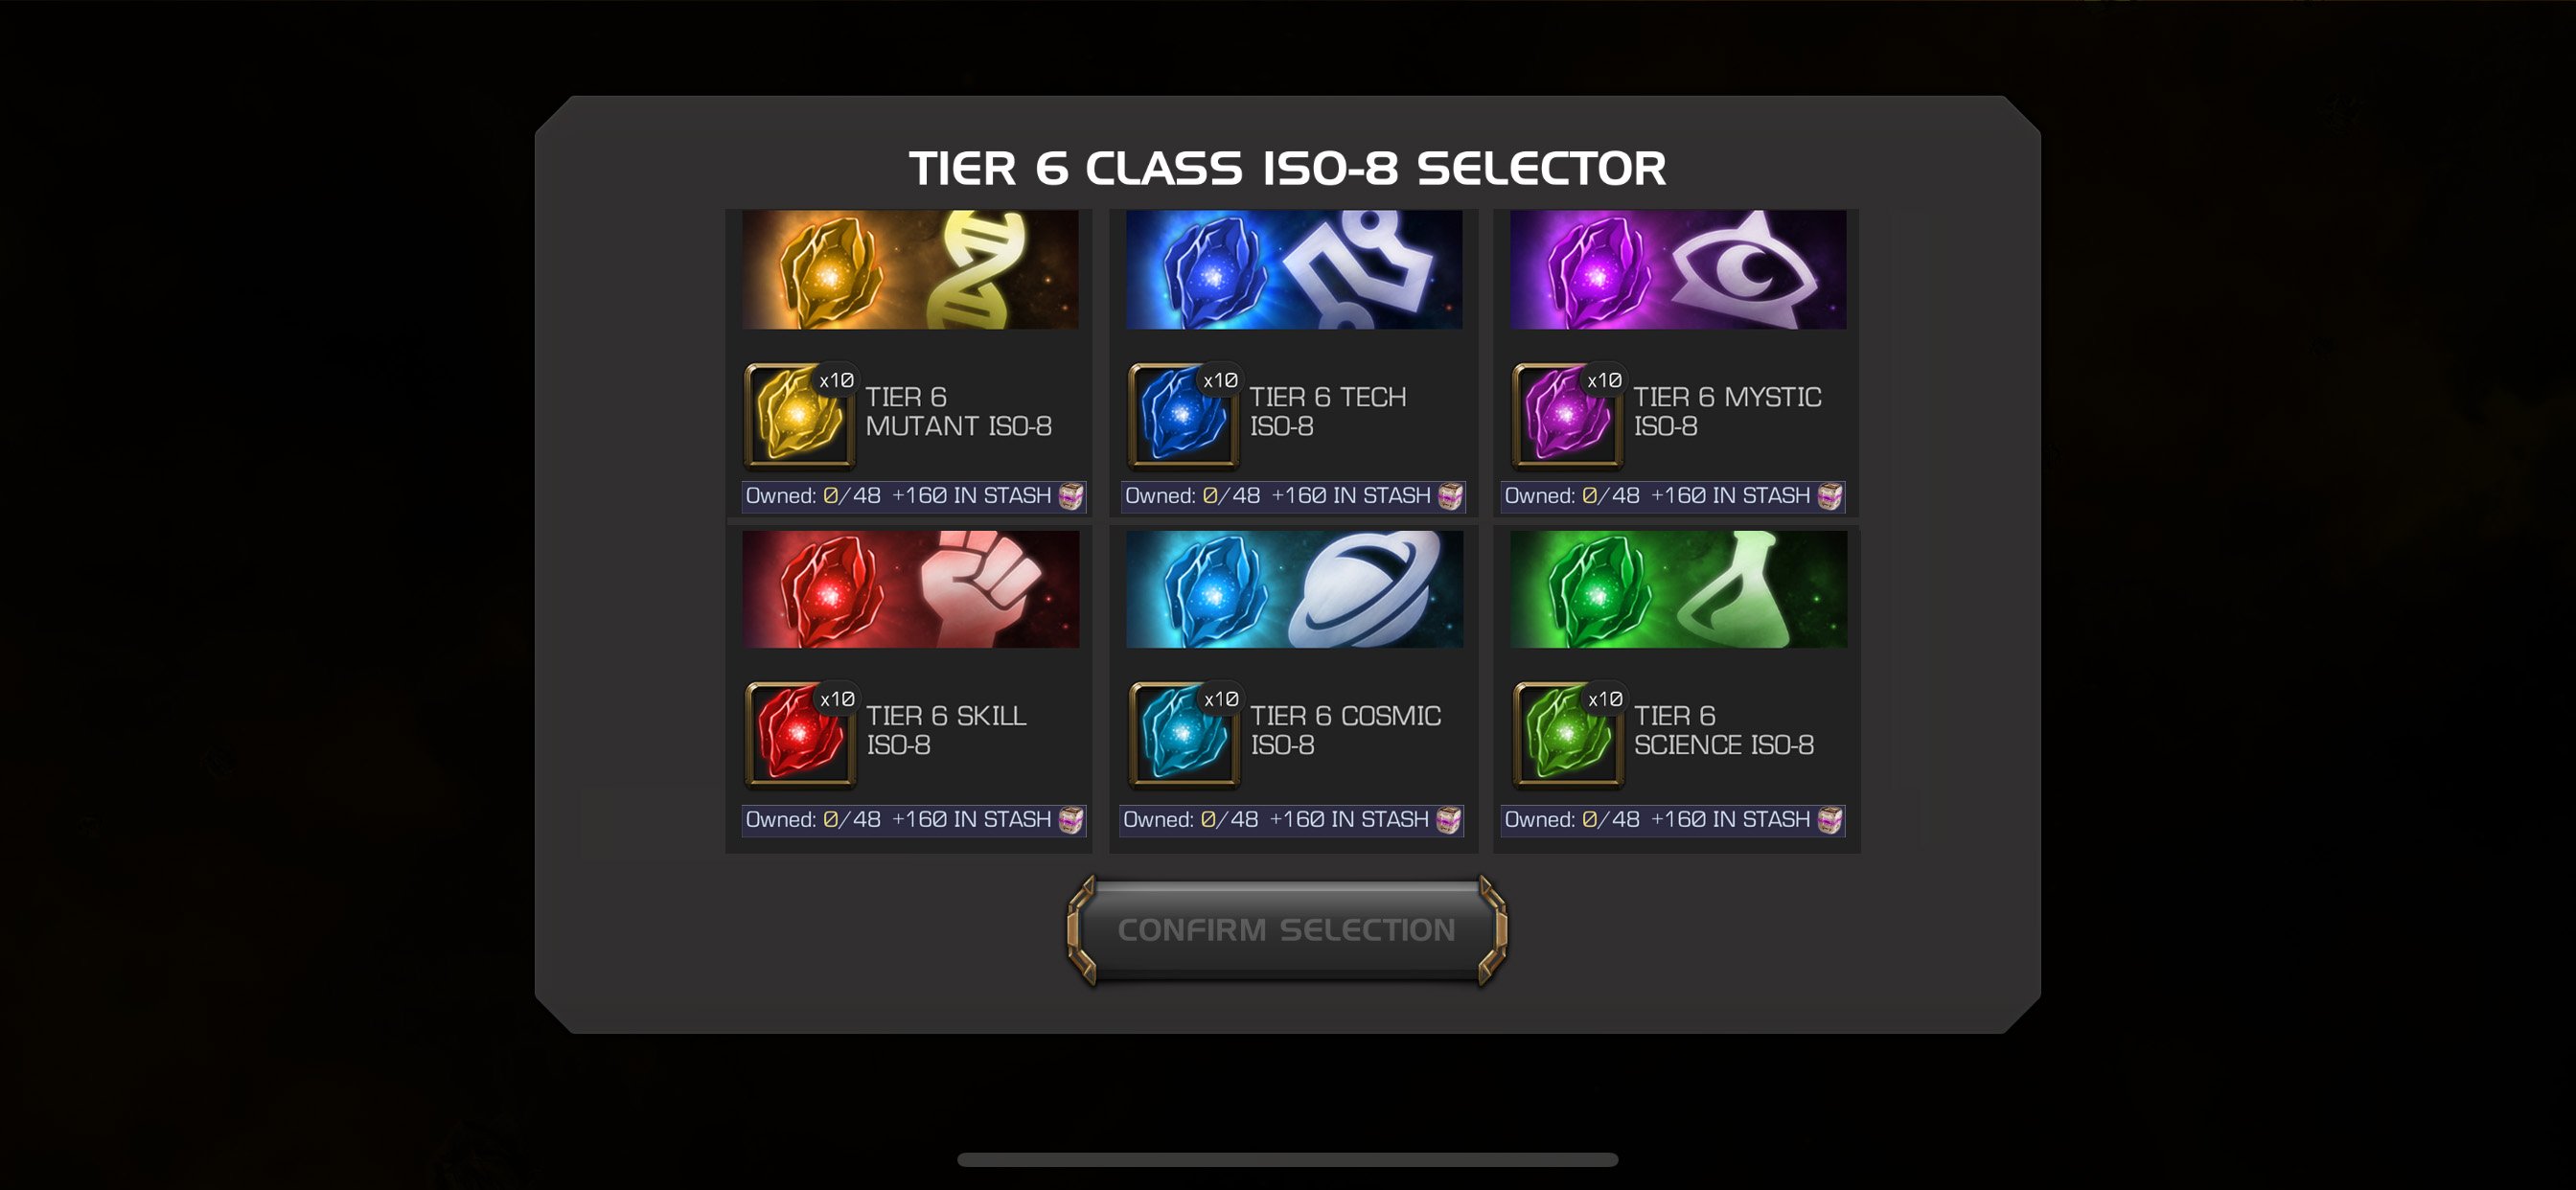
Task: Select the blue Tech ISO-8 crystal icon
Action: tap(1183, 415)
